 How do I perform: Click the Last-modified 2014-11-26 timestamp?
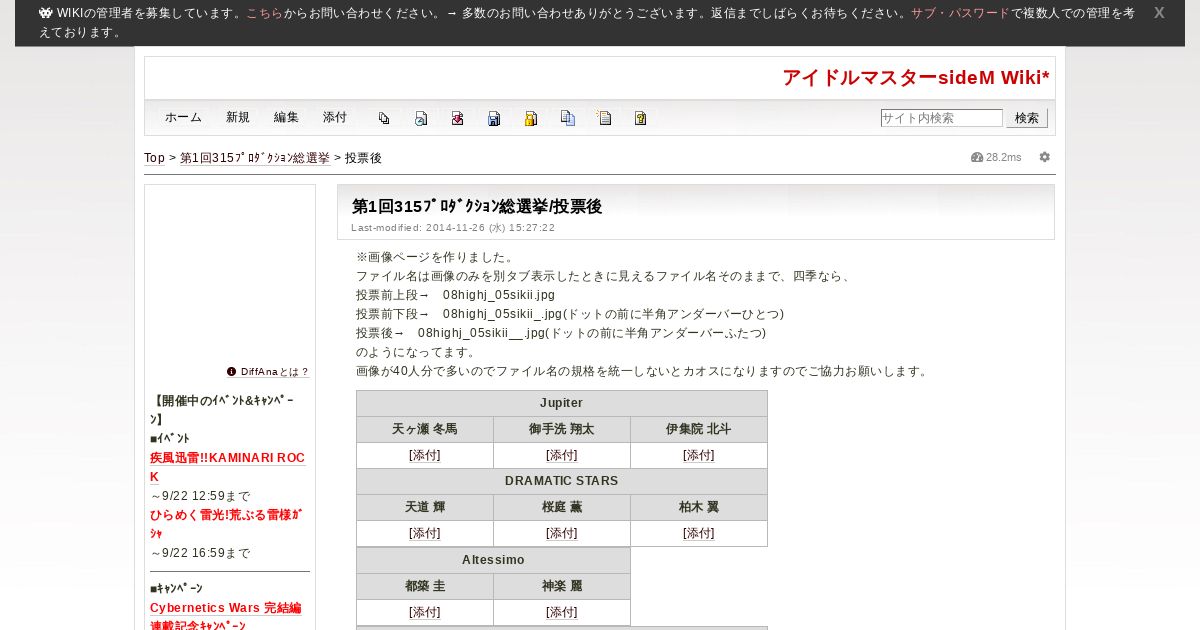[453, 228]
